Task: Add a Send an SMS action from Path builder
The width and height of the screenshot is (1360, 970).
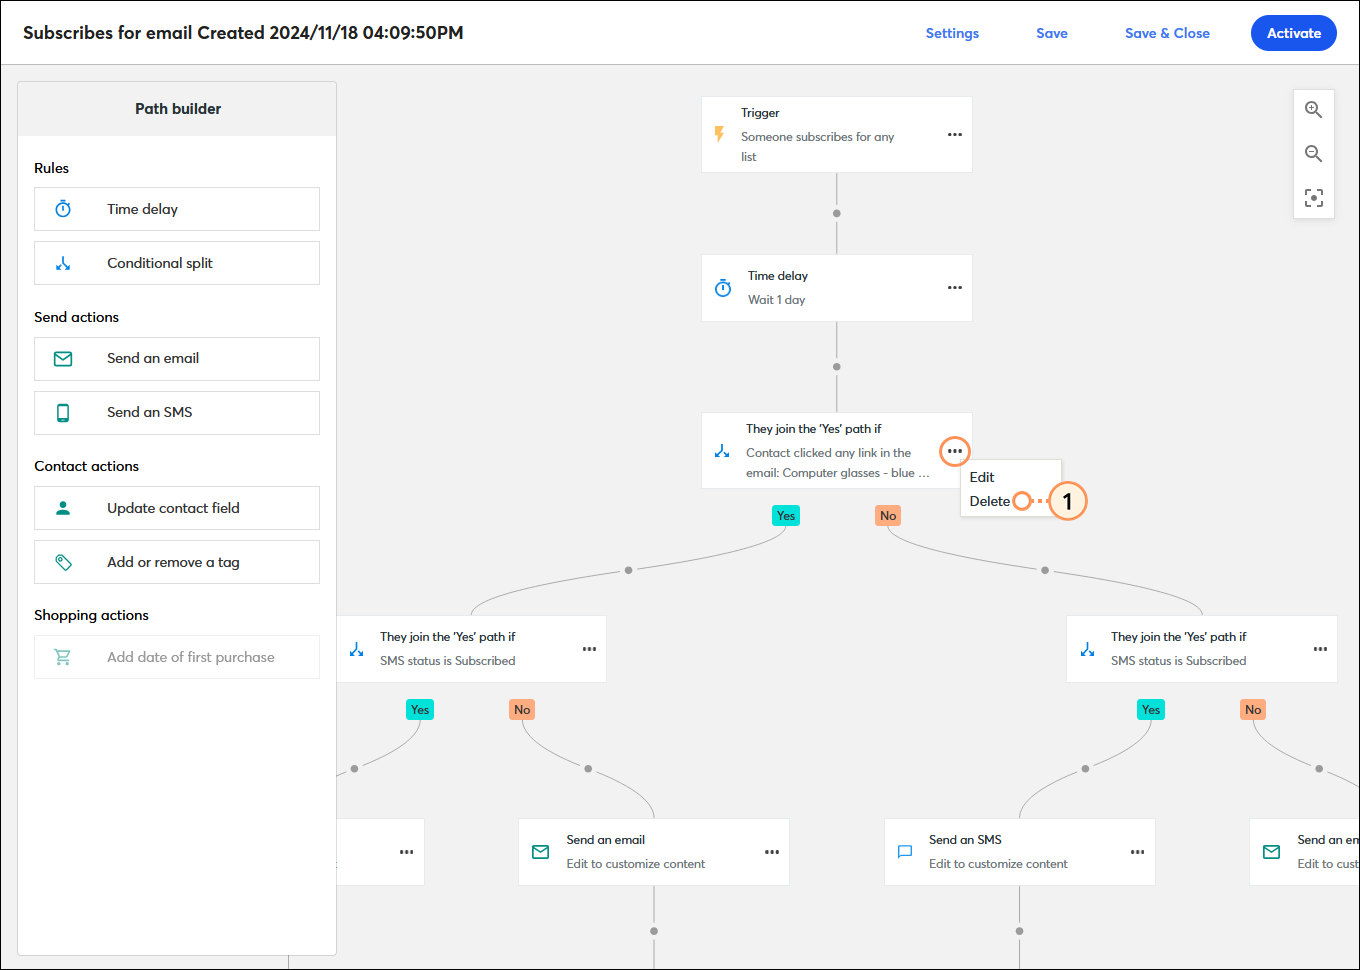Action: coord(177,413)
